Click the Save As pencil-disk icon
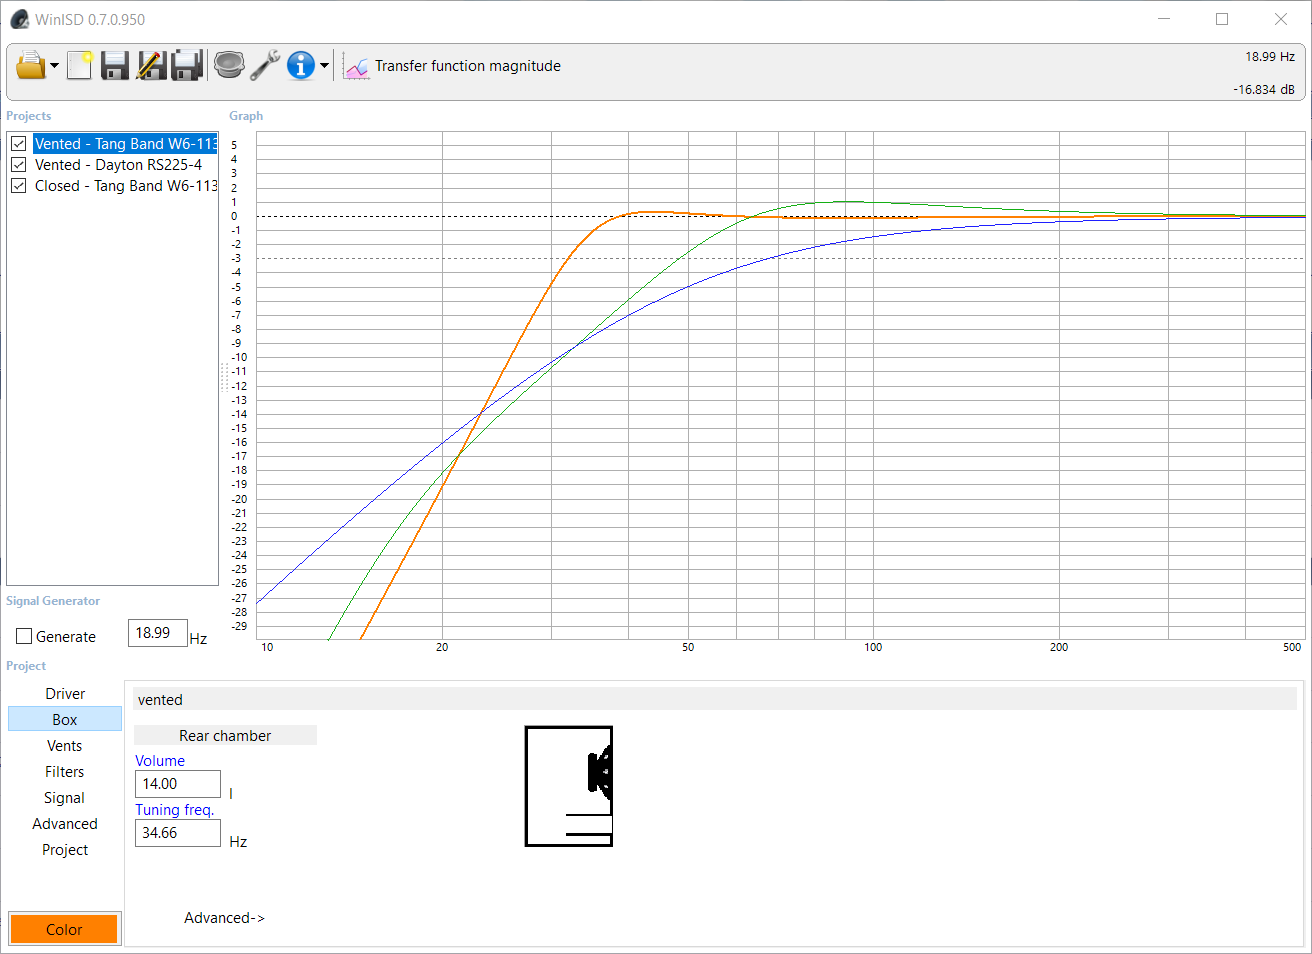The image size is (1312, 954). click(151, 66)
